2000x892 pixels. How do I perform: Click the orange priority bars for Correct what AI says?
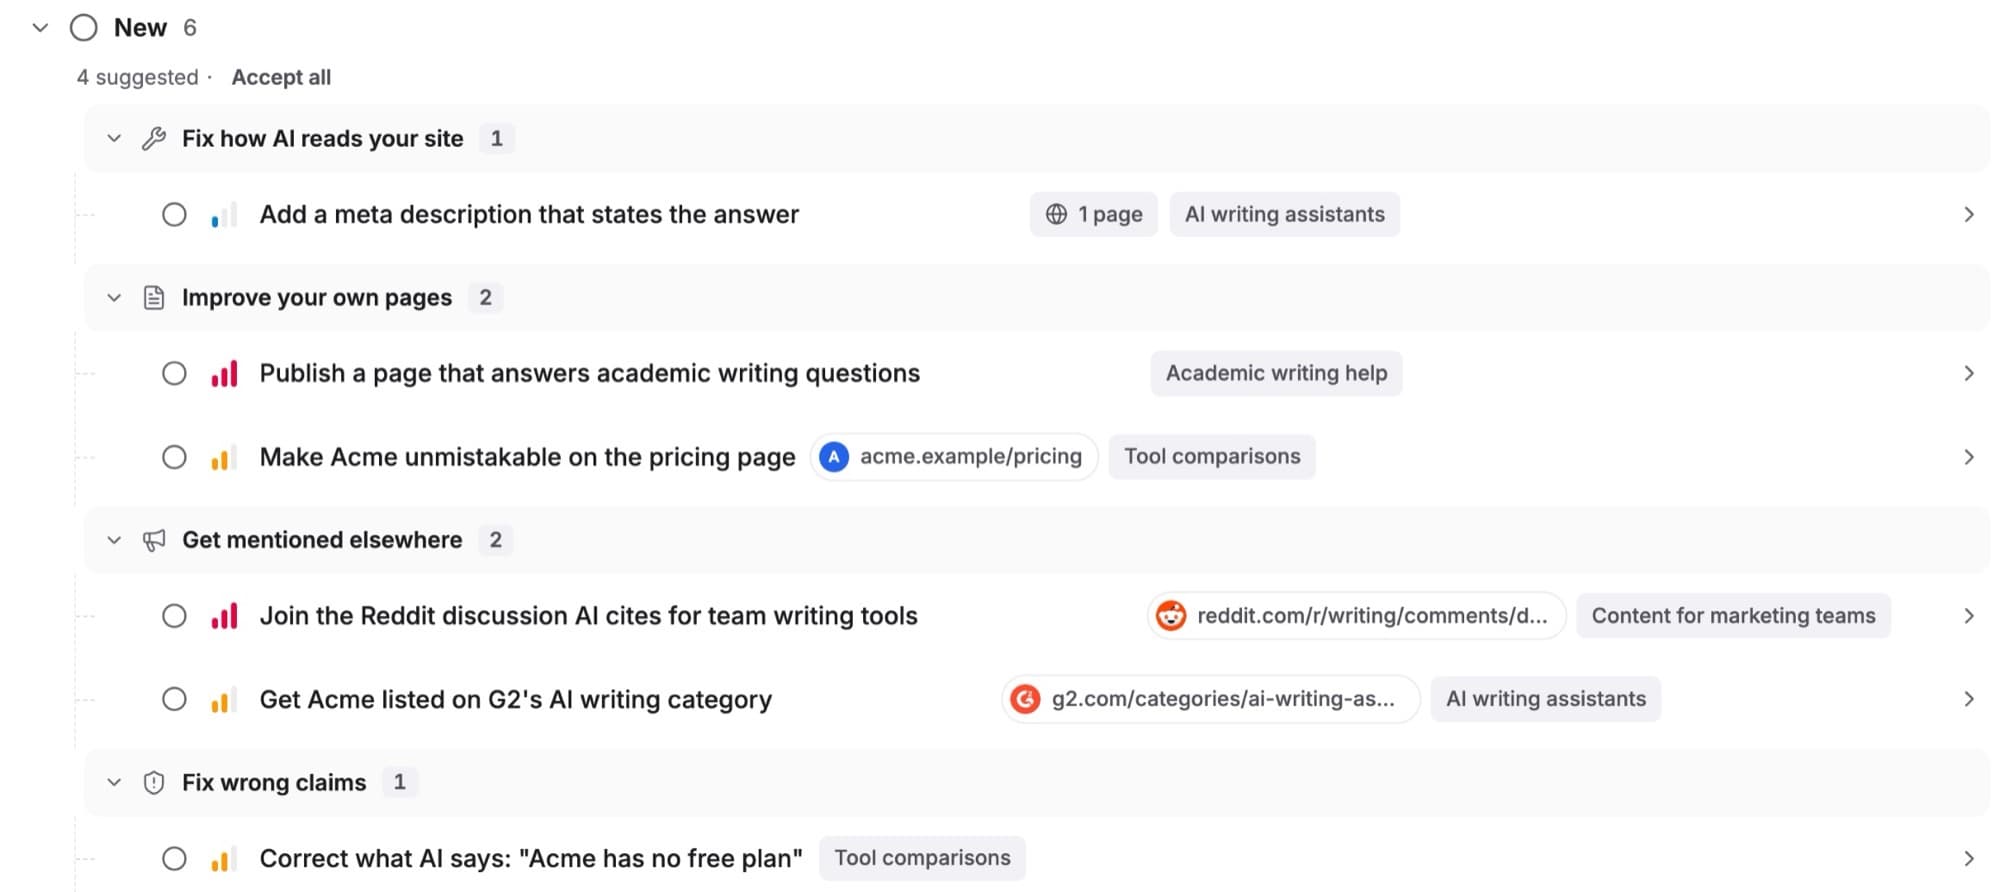224,859
